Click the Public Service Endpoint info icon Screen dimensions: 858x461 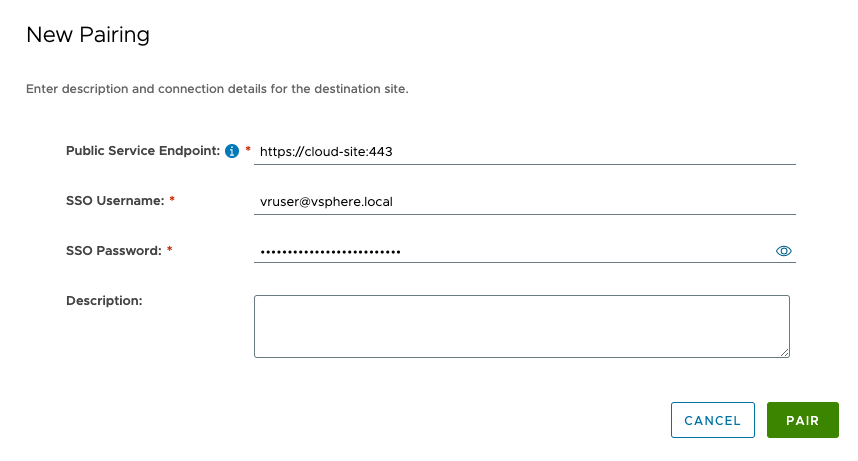tap(232, 151)
